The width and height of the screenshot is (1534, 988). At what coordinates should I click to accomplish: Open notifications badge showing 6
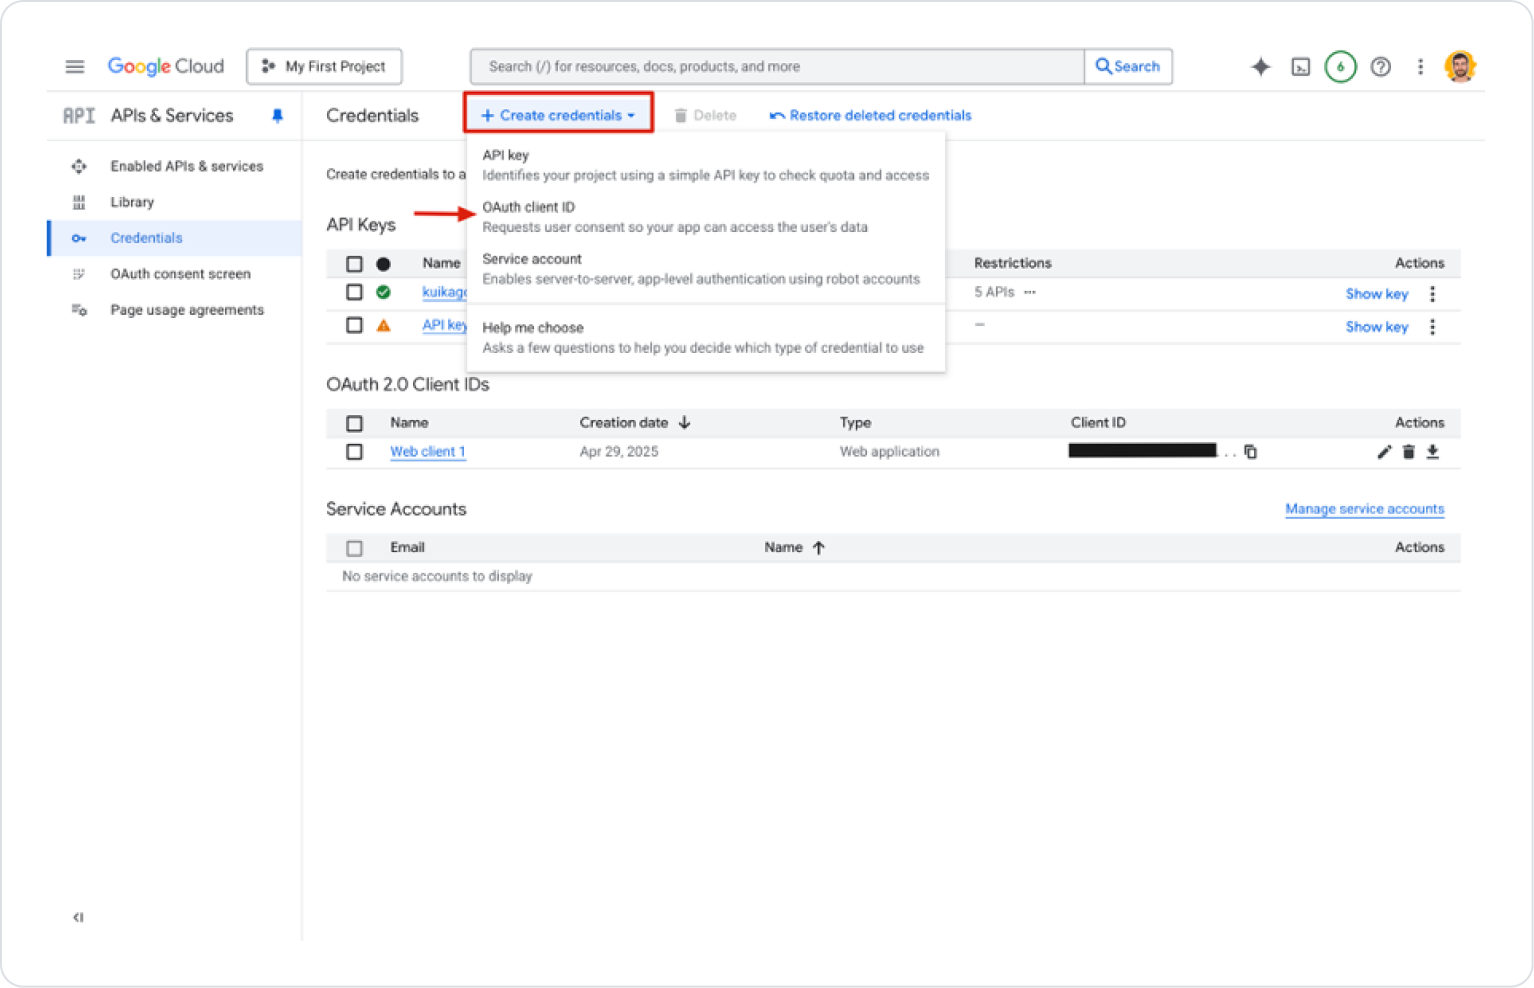1340,67
